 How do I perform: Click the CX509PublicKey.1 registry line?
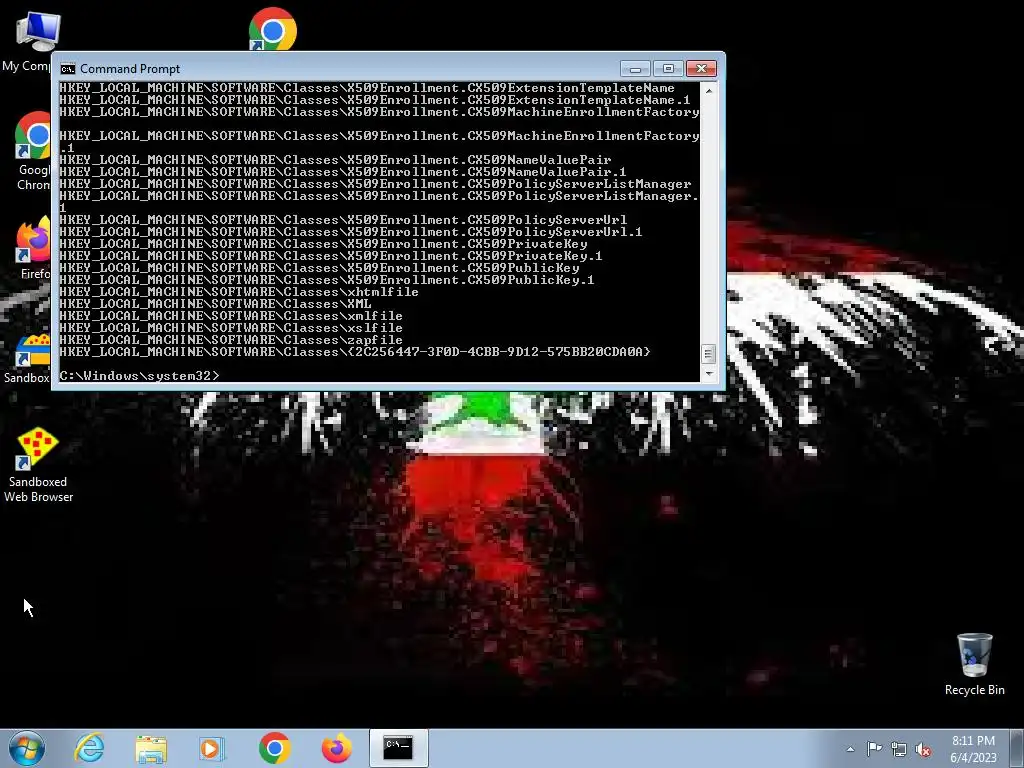327,280
